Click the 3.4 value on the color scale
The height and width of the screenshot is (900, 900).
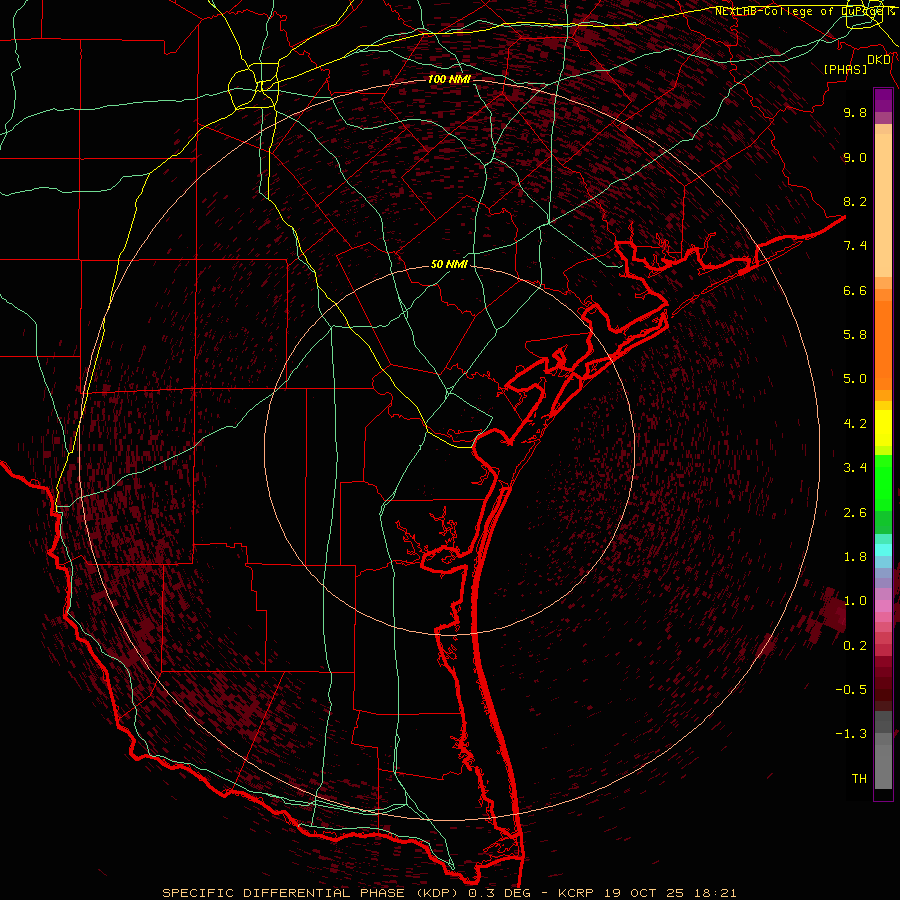(855, 468)
